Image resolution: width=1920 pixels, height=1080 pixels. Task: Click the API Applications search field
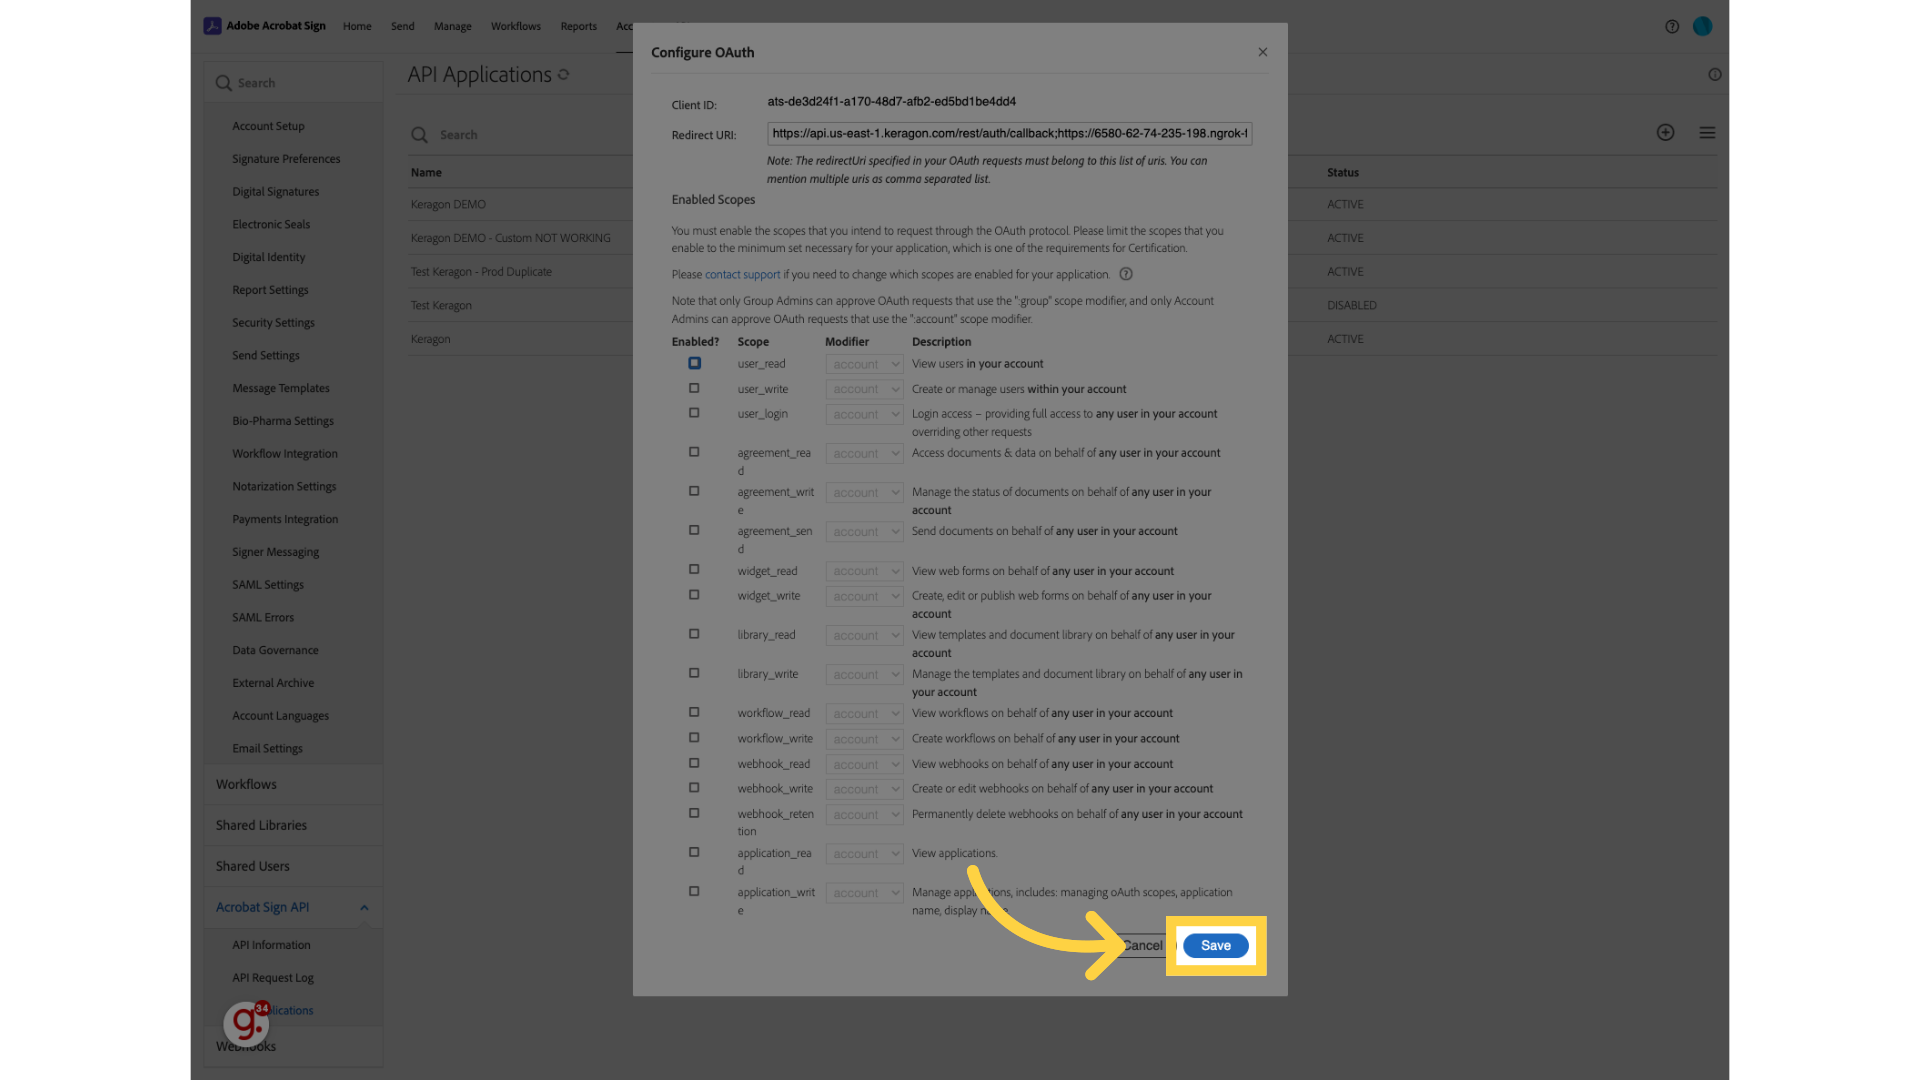(x=520, y=135)
